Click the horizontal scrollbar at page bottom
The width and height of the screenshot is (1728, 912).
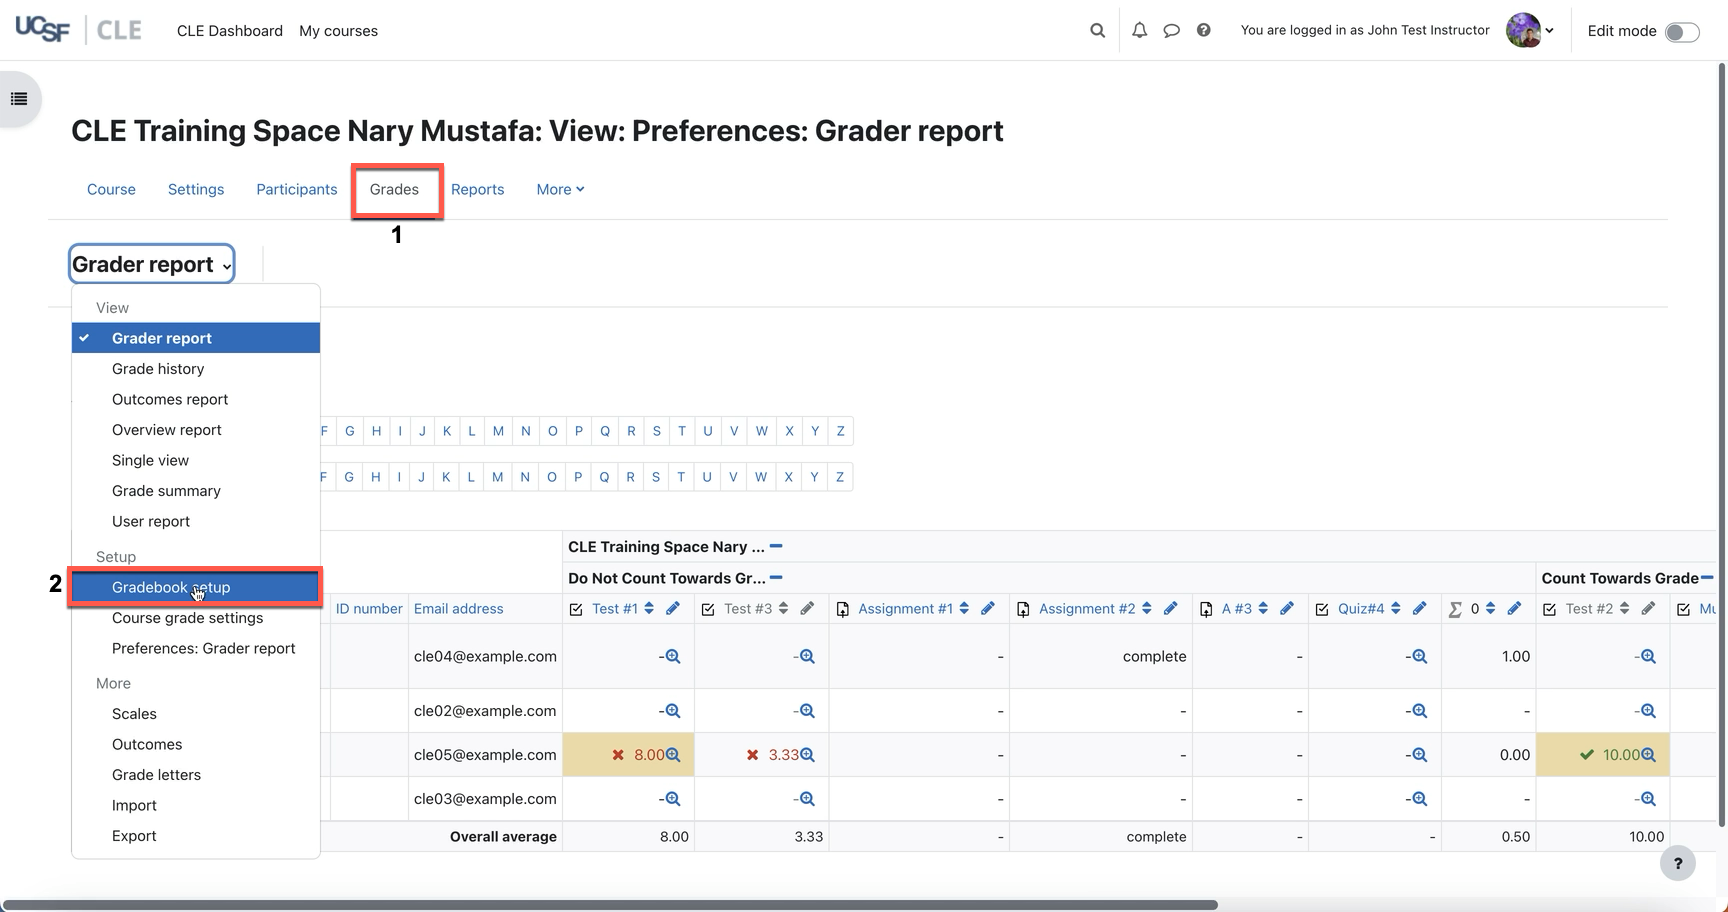coord(610,905)
